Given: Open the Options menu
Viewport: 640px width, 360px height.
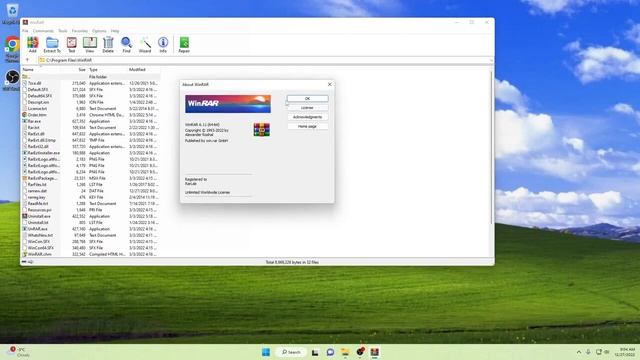Looking at the screenshot, I should point(99,31).
